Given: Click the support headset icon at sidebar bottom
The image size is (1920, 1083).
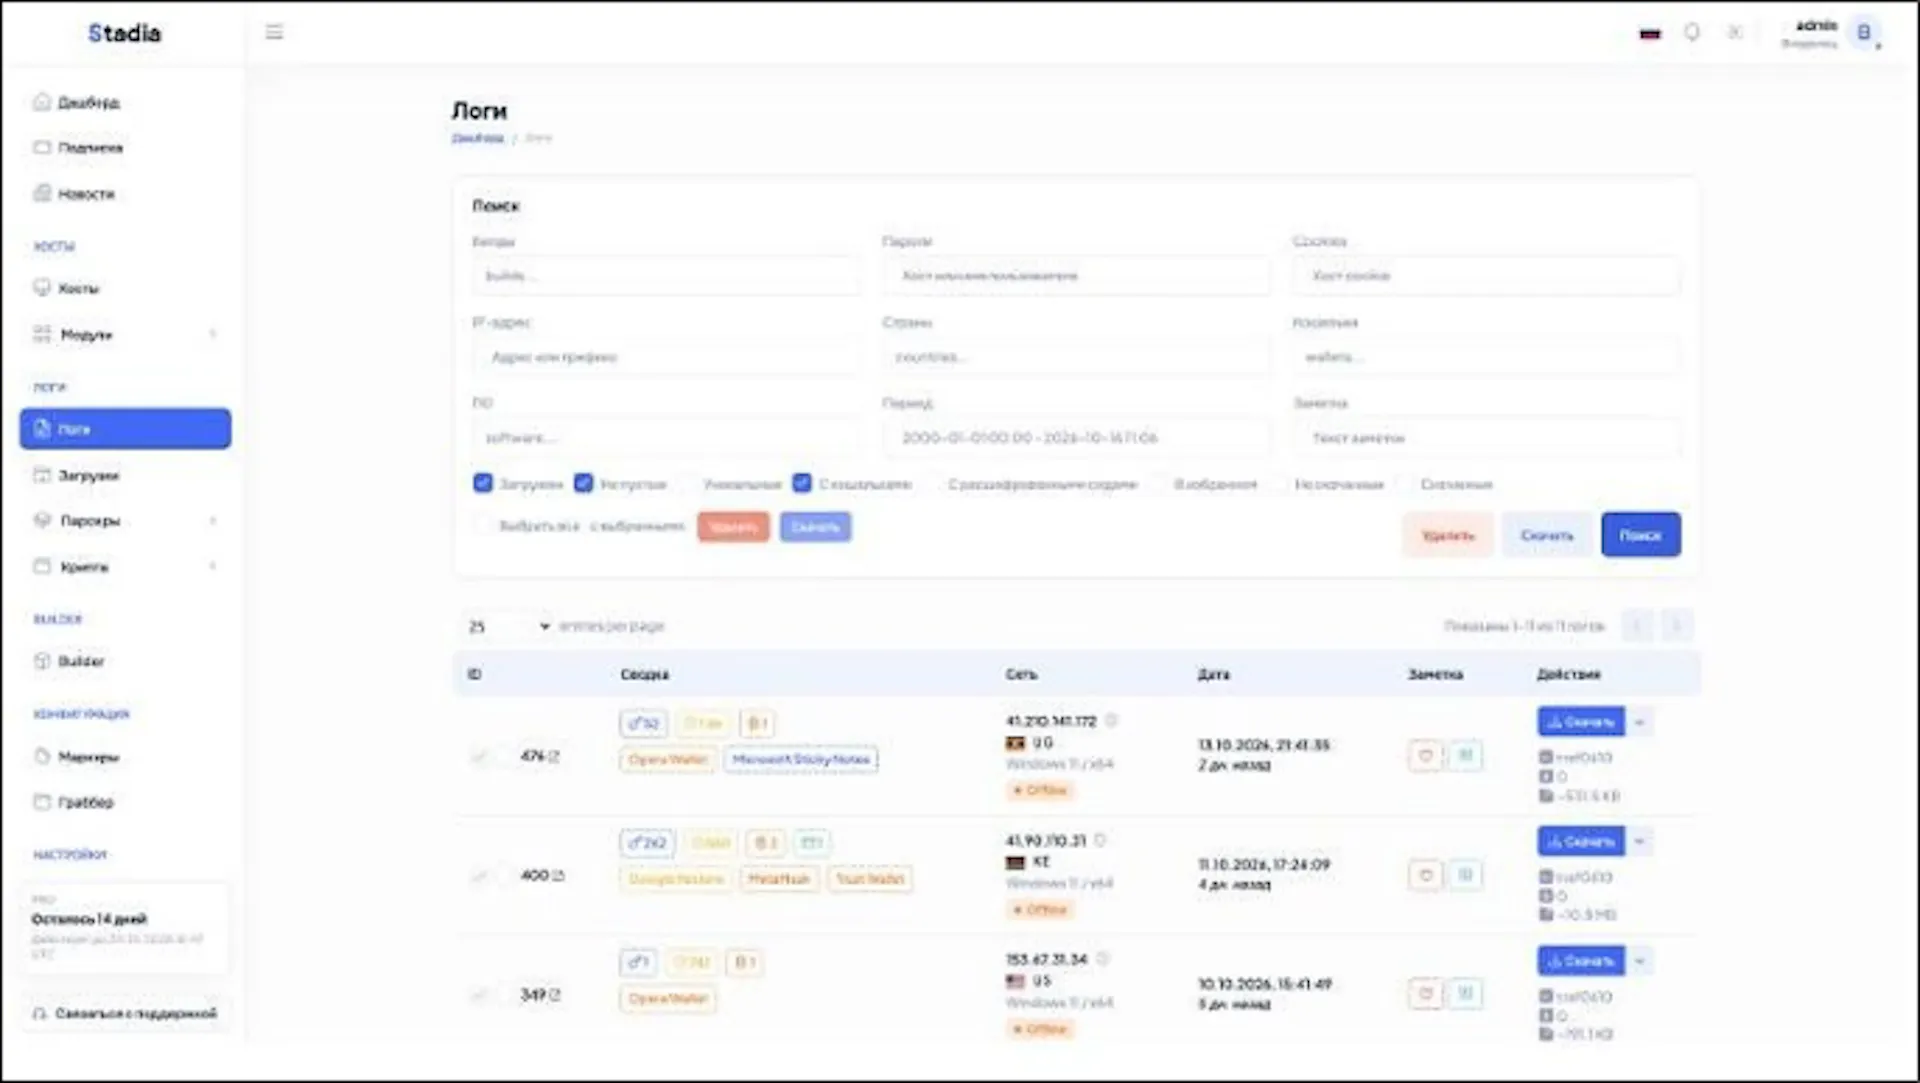Looking at the screenshot, I should point(40,1013).
